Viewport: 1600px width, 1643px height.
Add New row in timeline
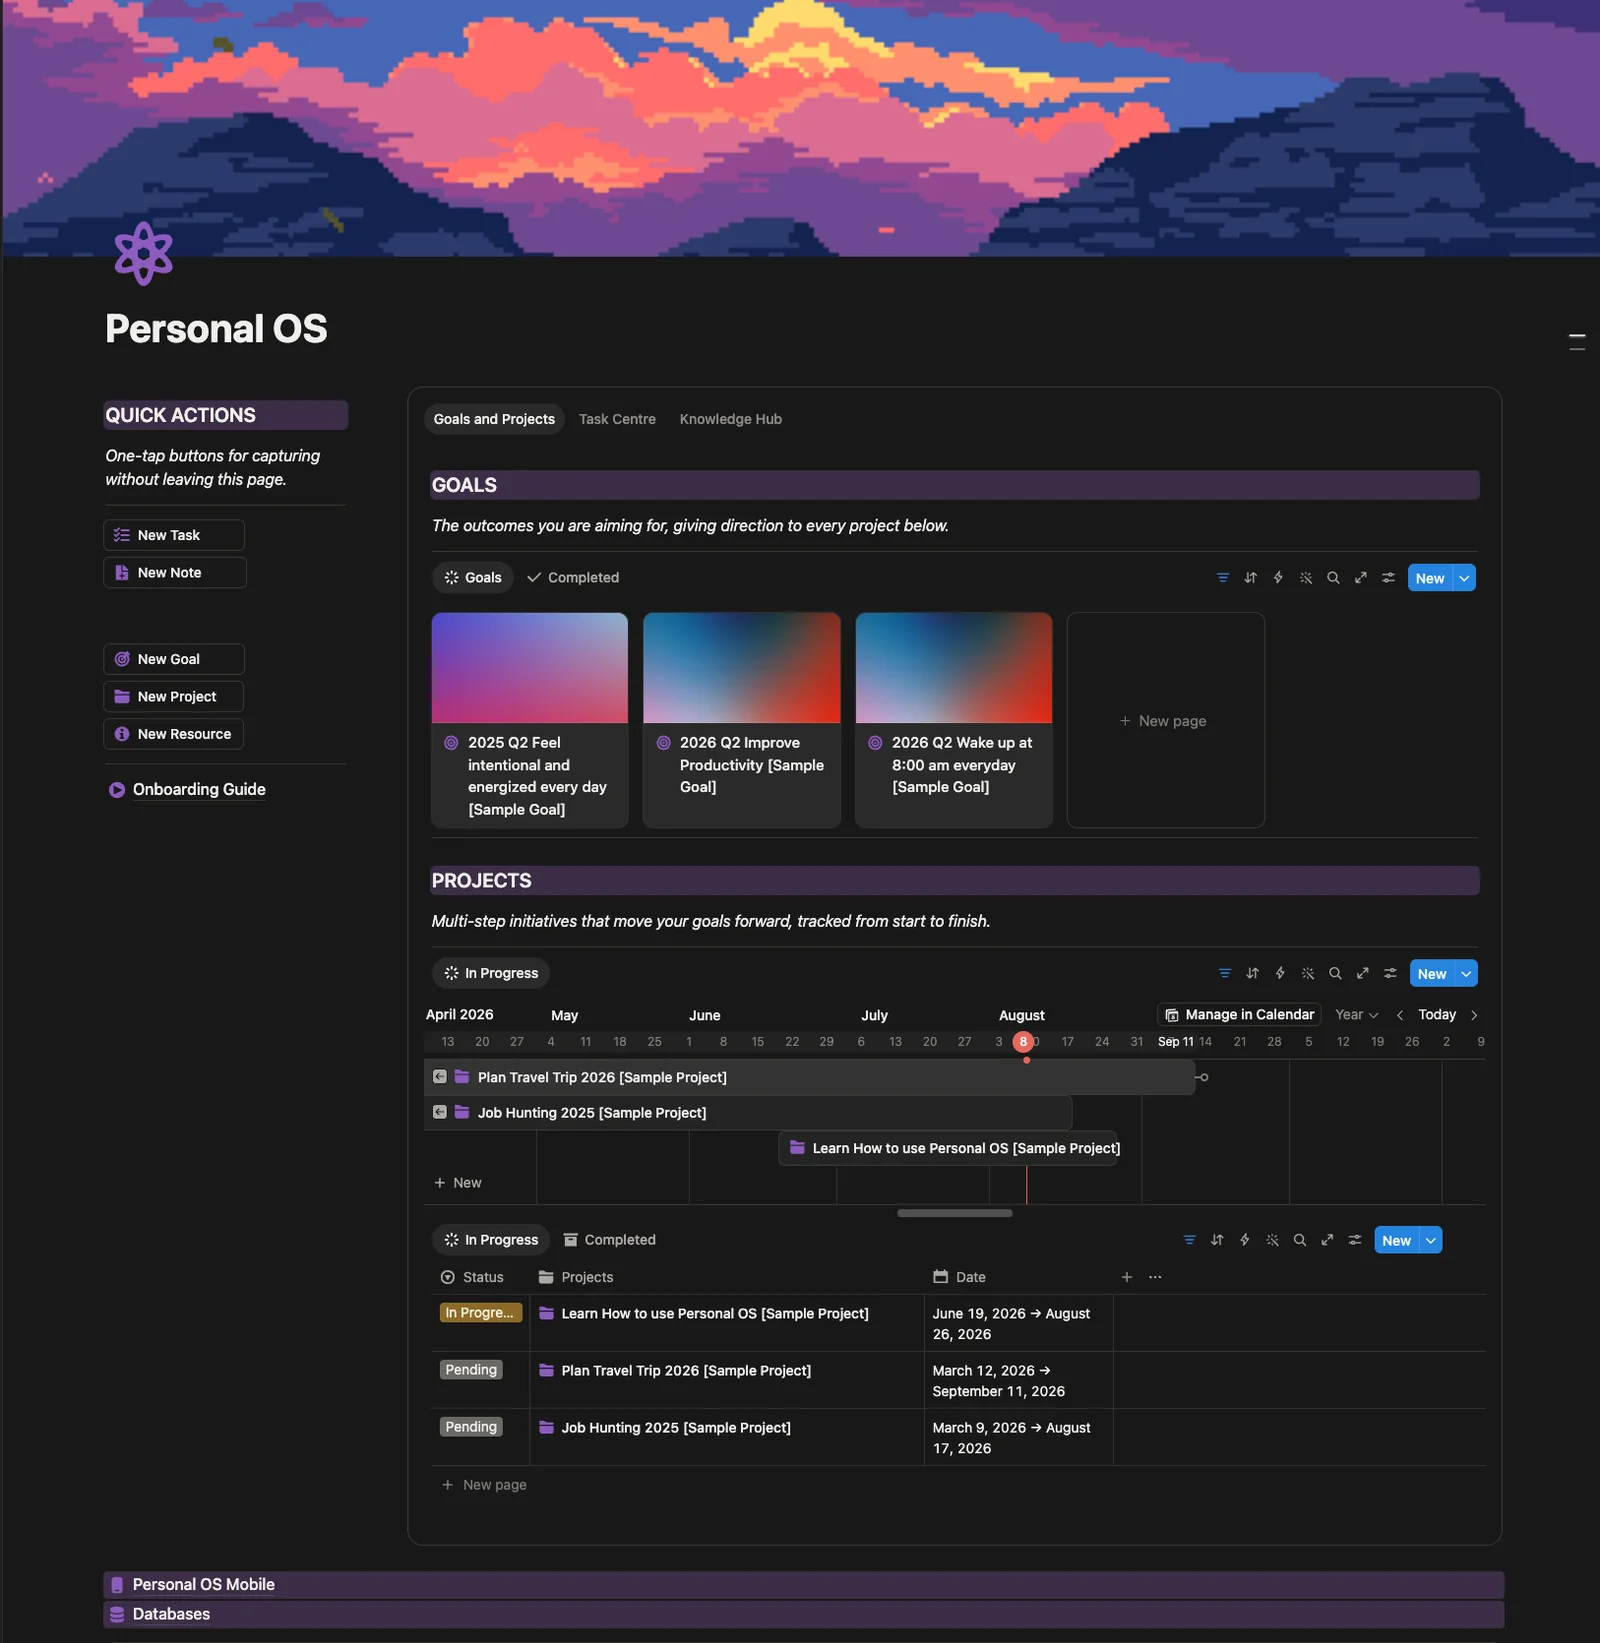pyautogui.click(x=458, y=1183)
